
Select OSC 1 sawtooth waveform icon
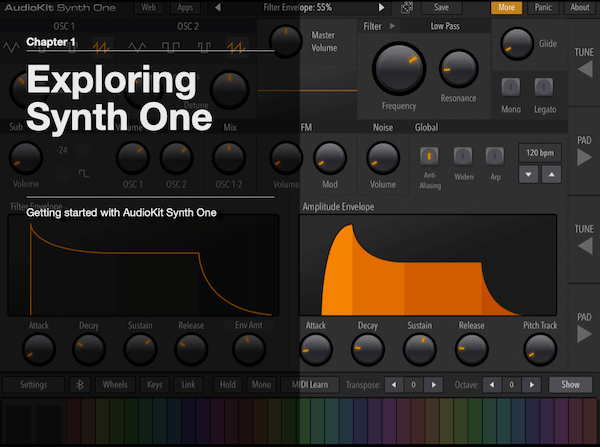click(102, 47)
